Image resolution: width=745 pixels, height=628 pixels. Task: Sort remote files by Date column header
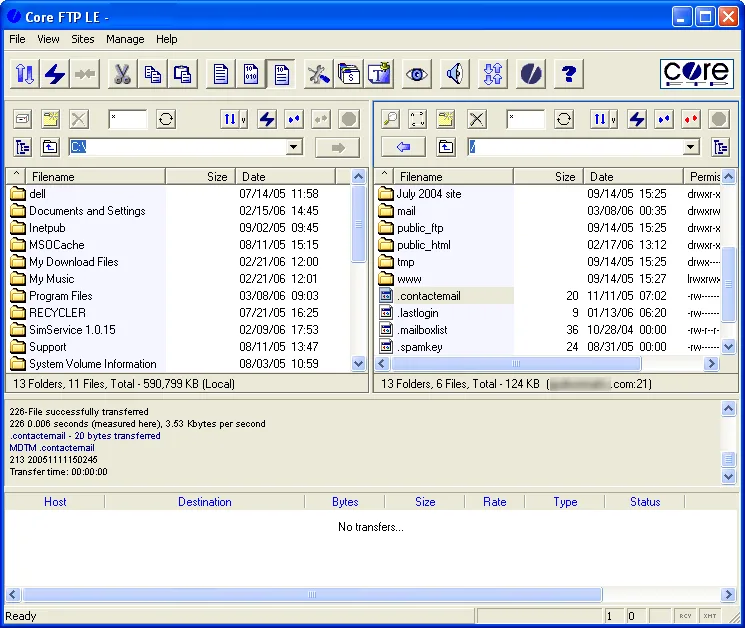633,177
